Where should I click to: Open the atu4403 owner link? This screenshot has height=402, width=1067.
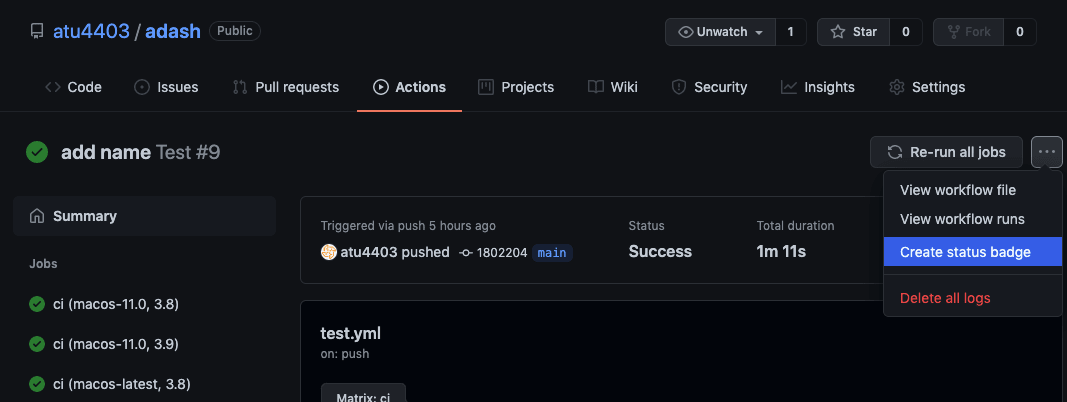click(x=91, y=31)
